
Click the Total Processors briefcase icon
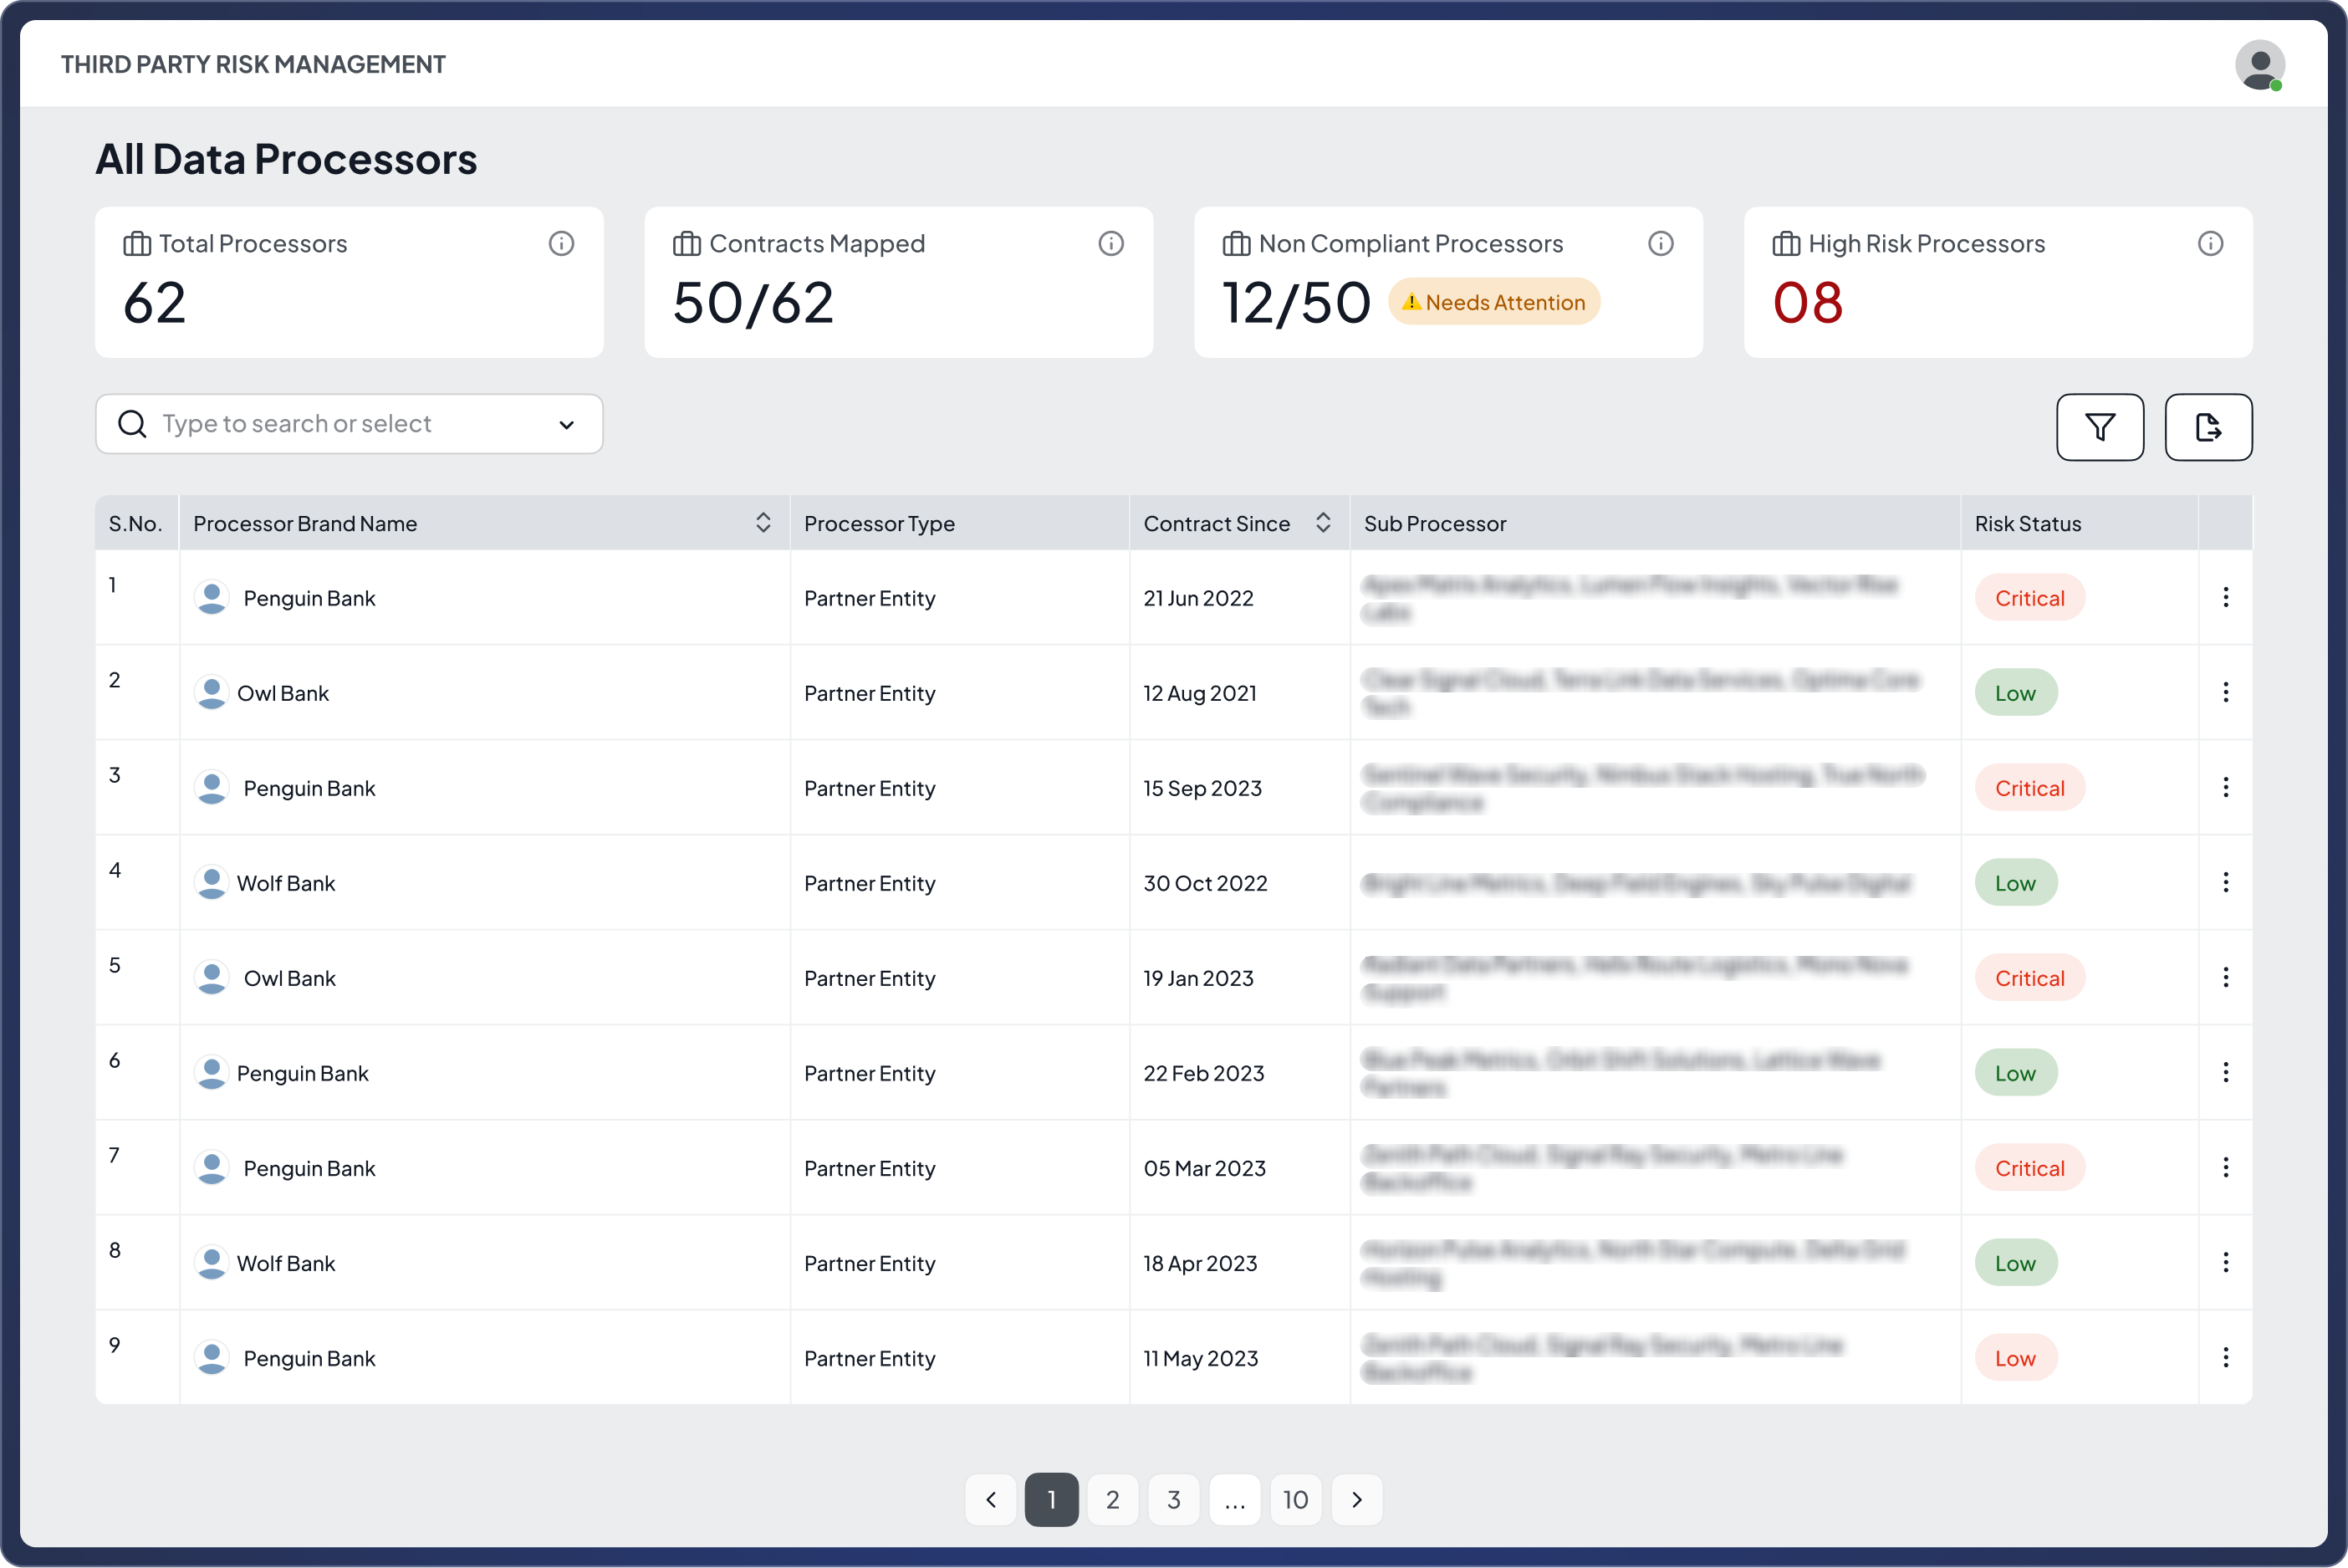[137, 244]
